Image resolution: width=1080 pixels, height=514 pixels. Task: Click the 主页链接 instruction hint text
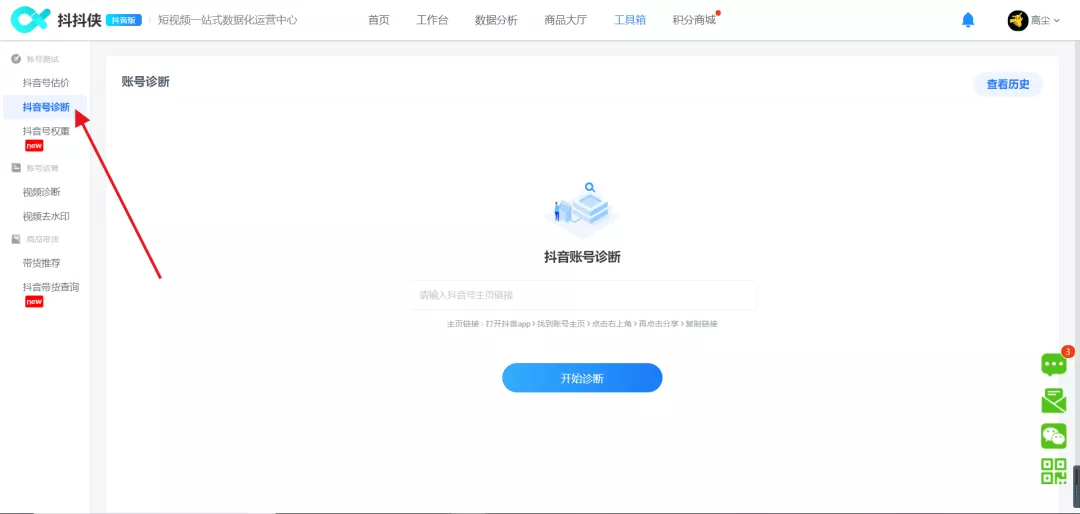coord(582,324)
